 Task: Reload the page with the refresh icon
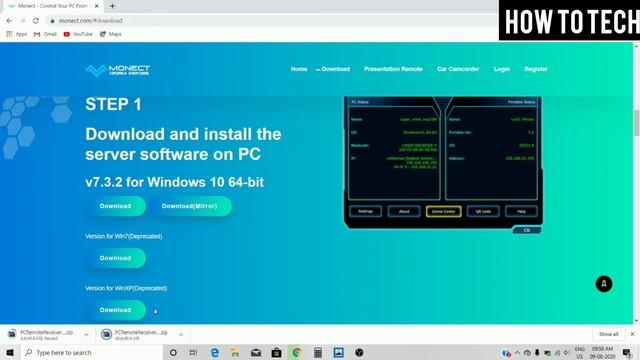(36, 20)
